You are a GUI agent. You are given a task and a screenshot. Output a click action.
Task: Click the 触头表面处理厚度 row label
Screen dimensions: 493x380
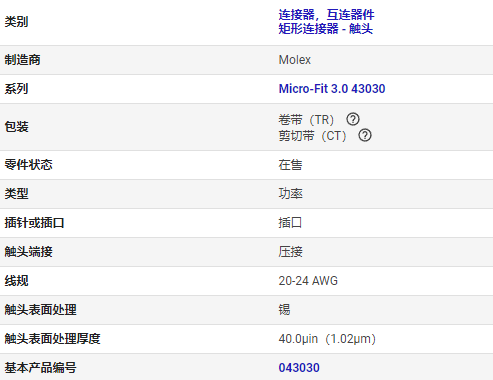(x=52, y=339)
